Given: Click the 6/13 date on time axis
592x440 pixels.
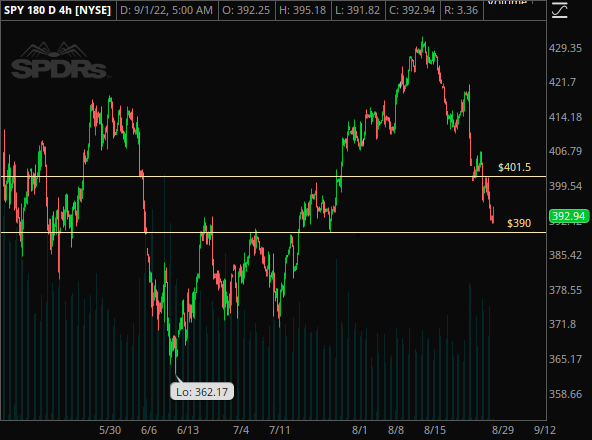Looking at the screenshot, I should (188, 430).
